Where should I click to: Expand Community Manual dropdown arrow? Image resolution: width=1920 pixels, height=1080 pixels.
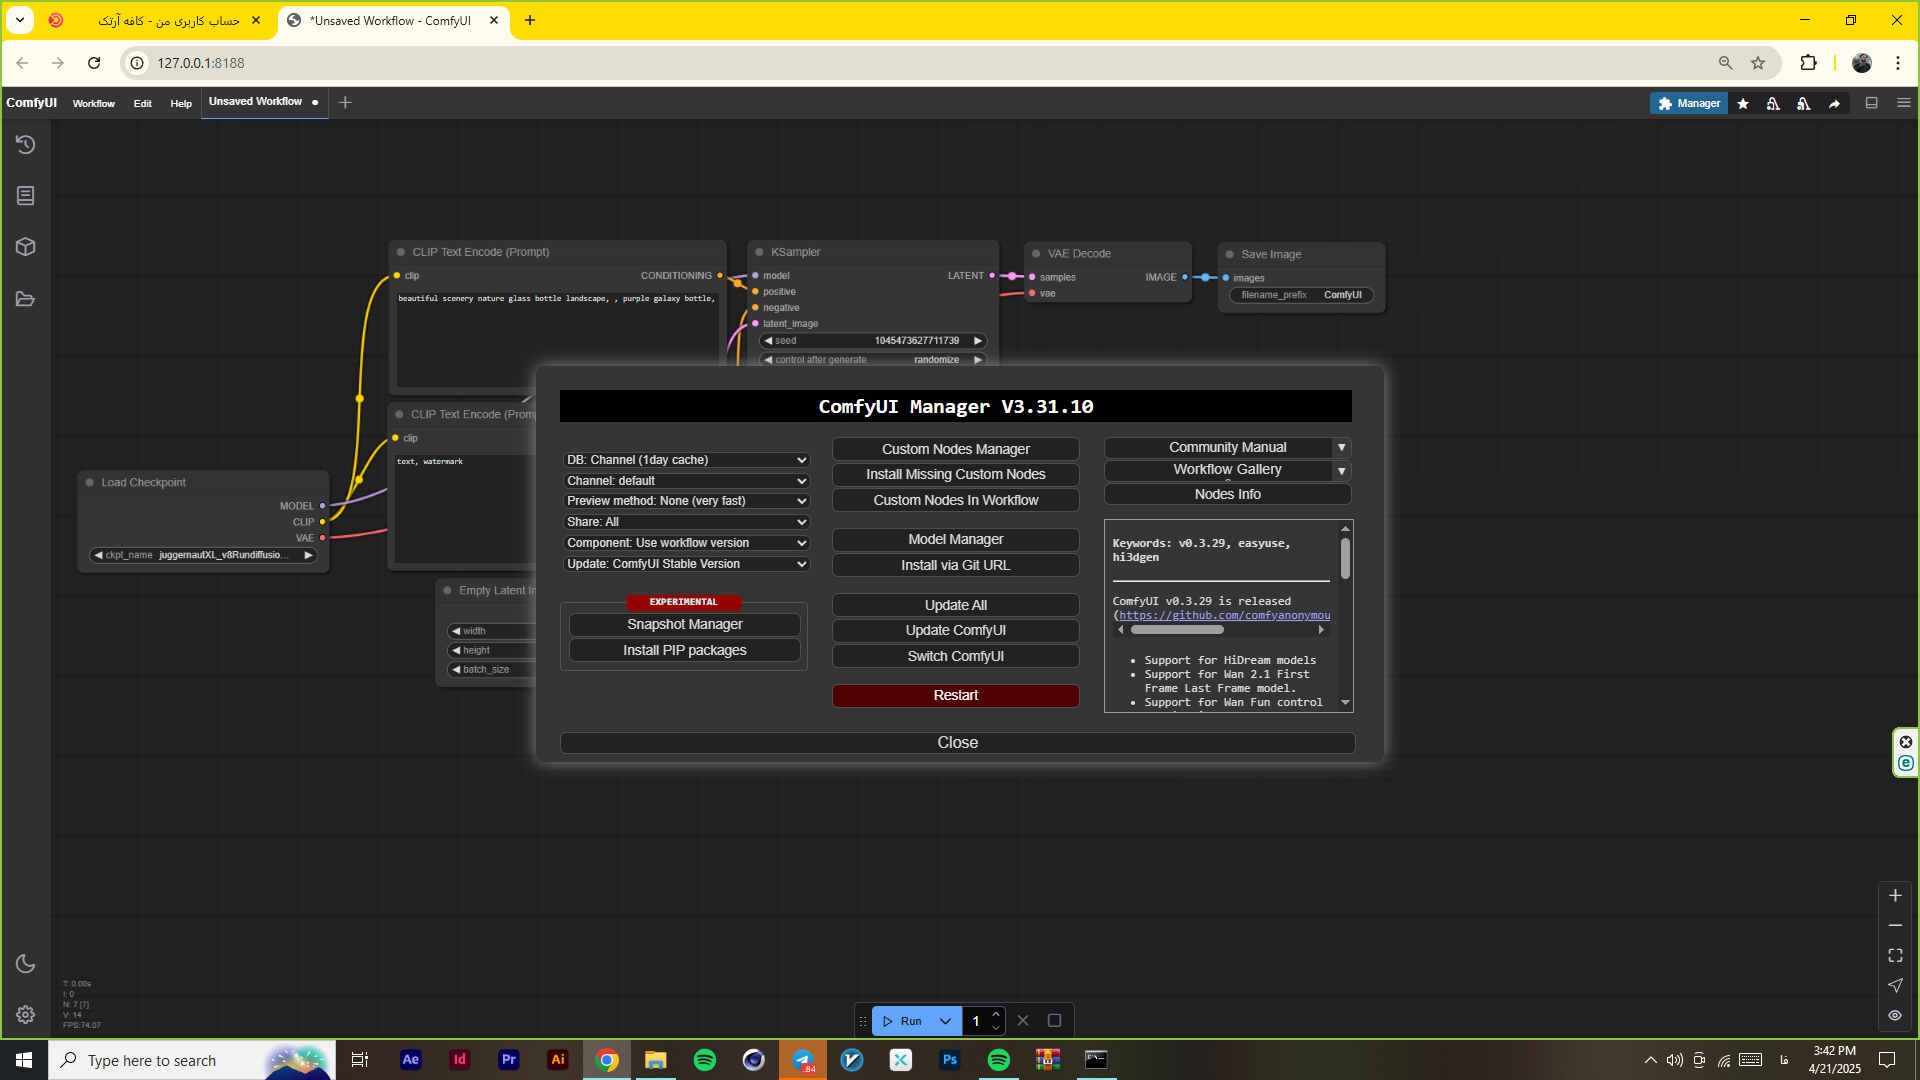point(1342,448)
